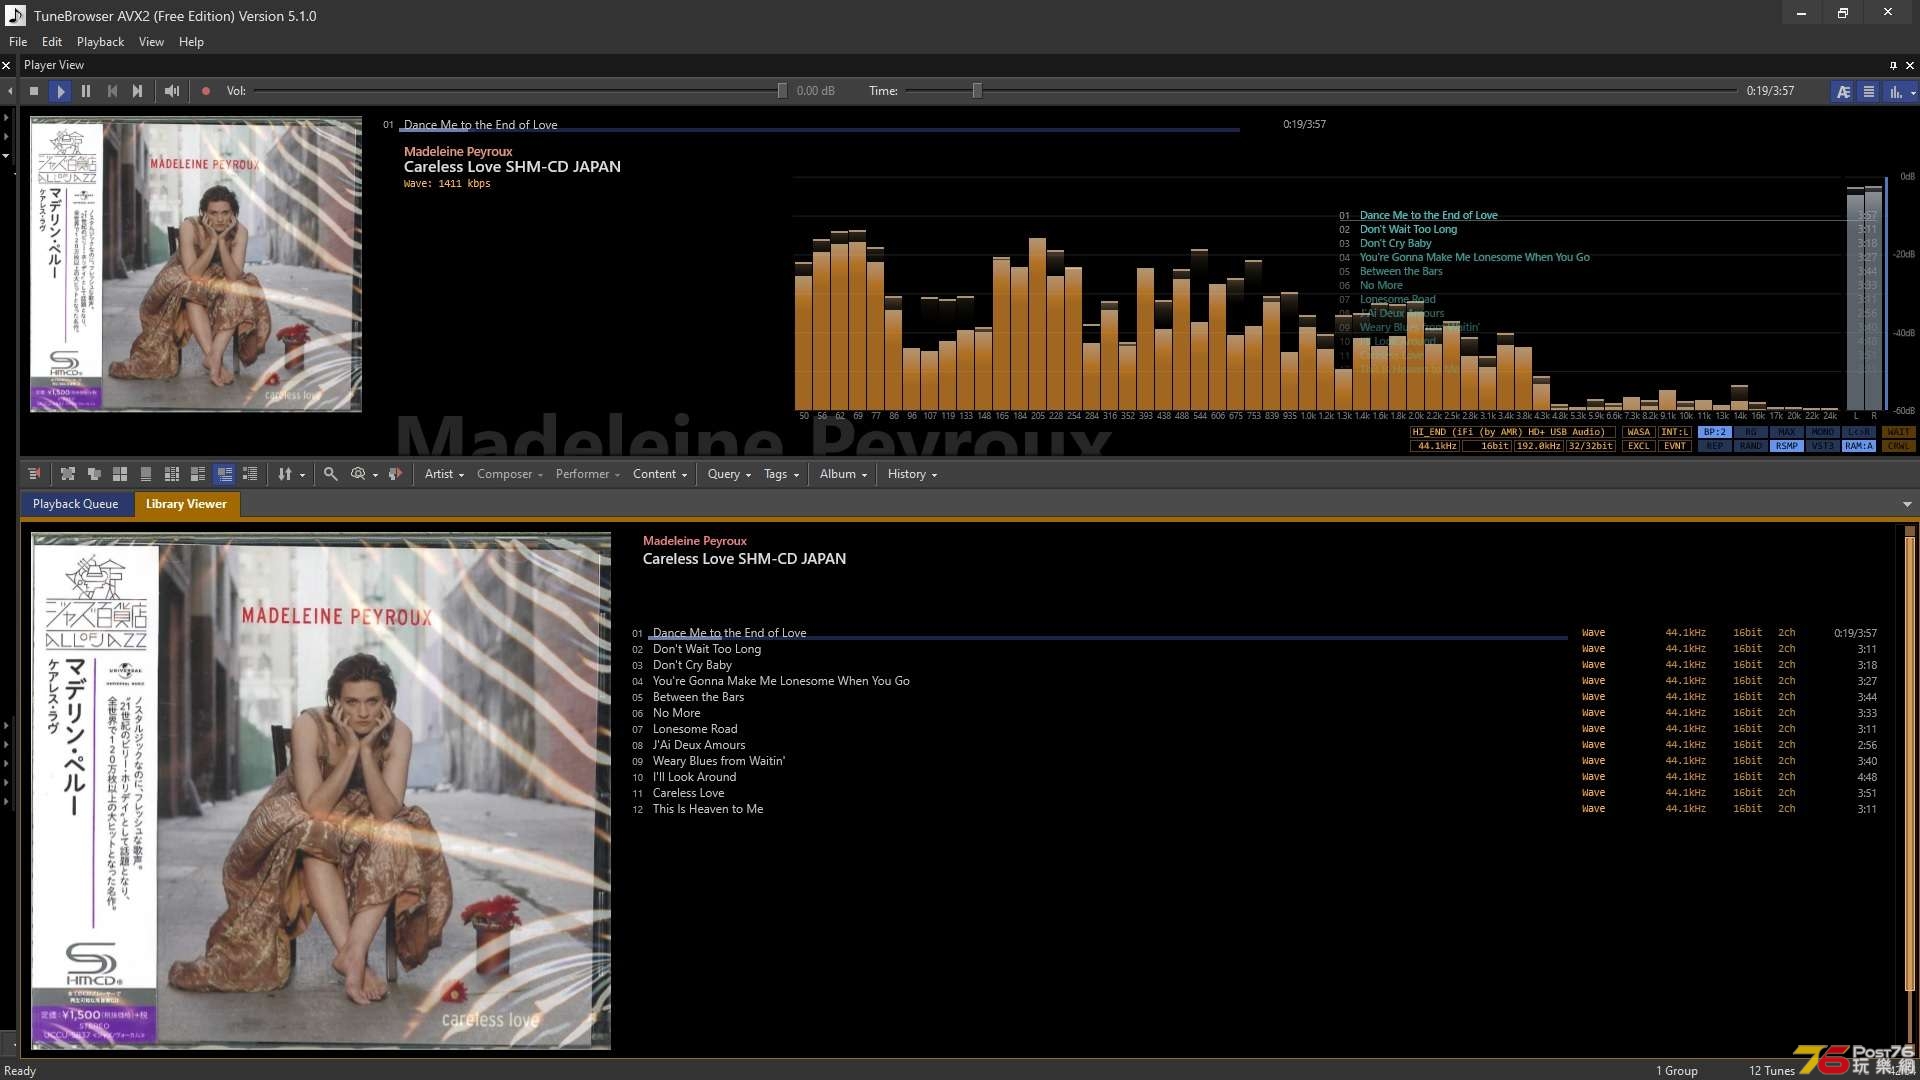Click Madeleine Peyroux artist link in Library Viewer

(694, 541)
